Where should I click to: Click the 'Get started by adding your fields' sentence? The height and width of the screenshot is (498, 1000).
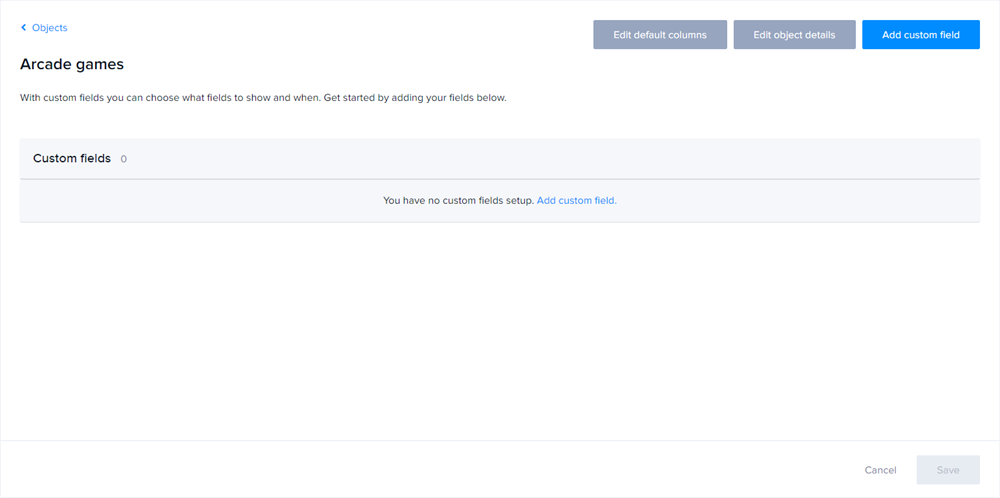coord(415,98)
